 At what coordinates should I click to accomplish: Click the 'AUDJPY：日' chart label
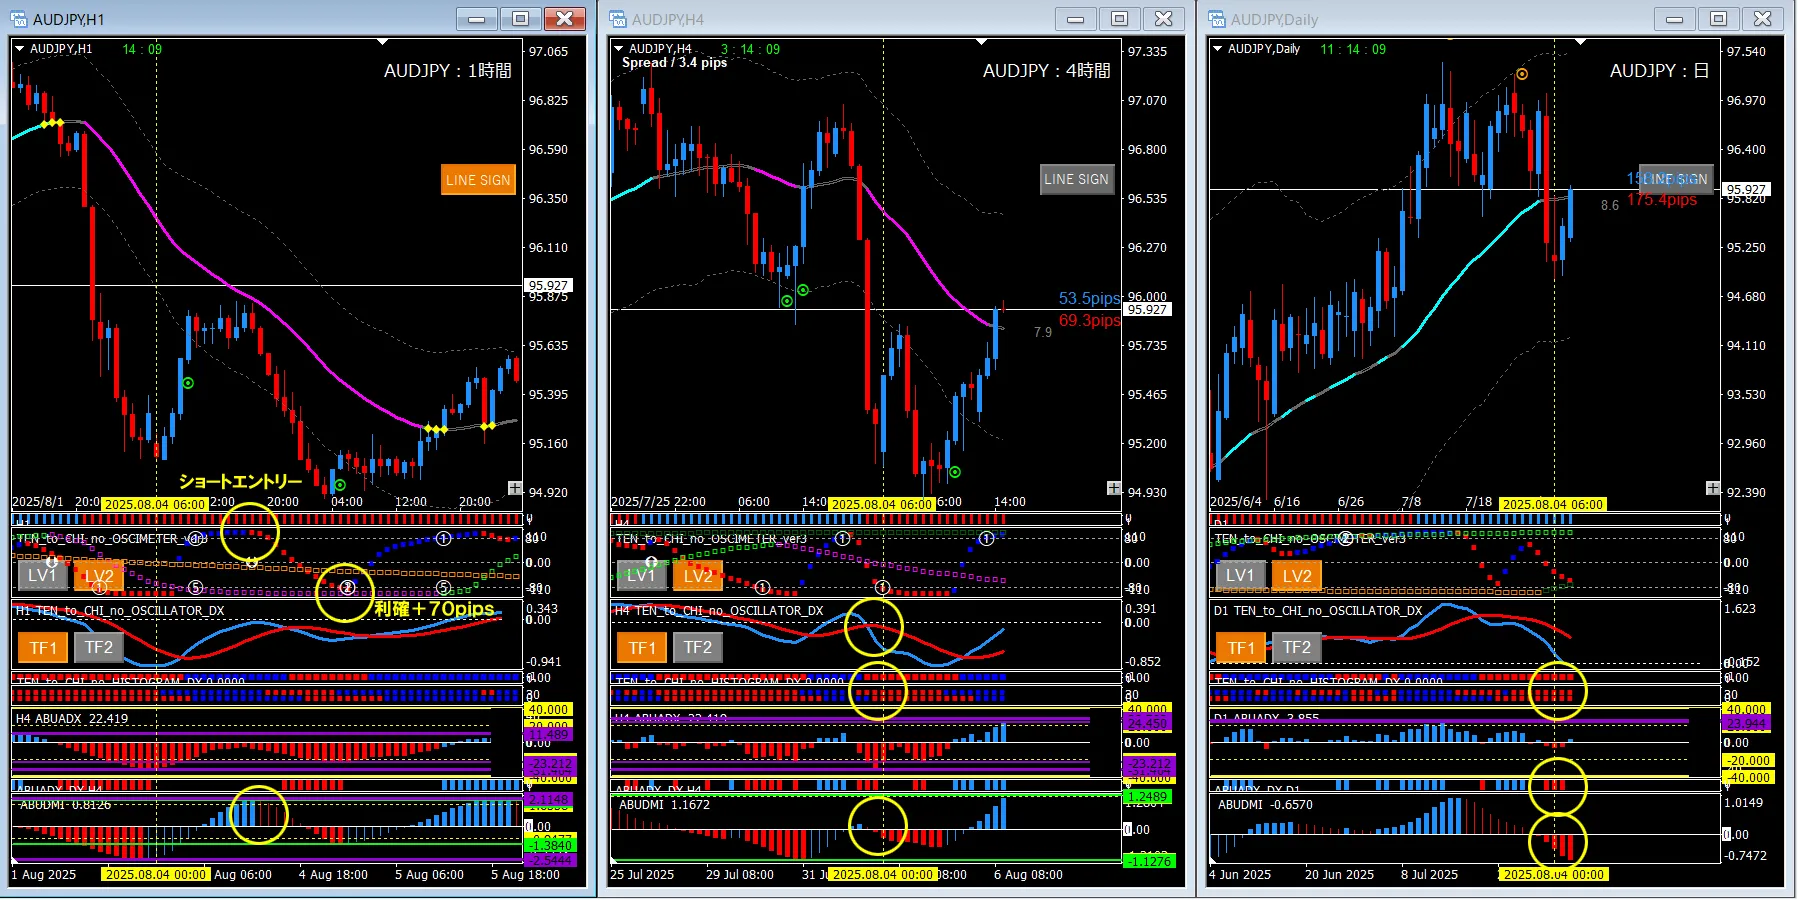pyautogui.click(x=1660, y=71)
